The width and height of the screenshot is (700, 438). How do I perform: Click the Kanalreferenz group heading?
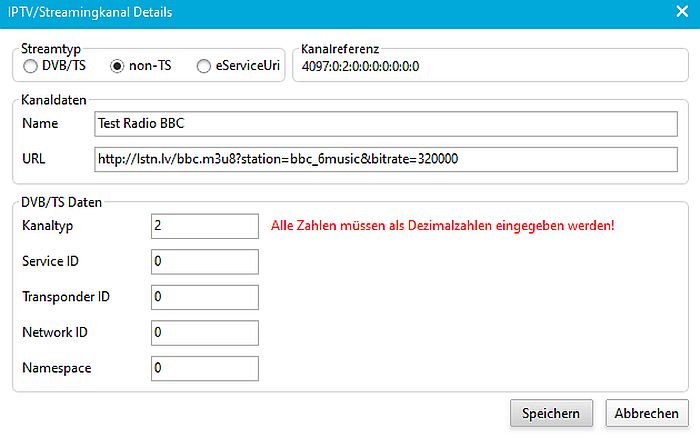click(x=339, y=47)
